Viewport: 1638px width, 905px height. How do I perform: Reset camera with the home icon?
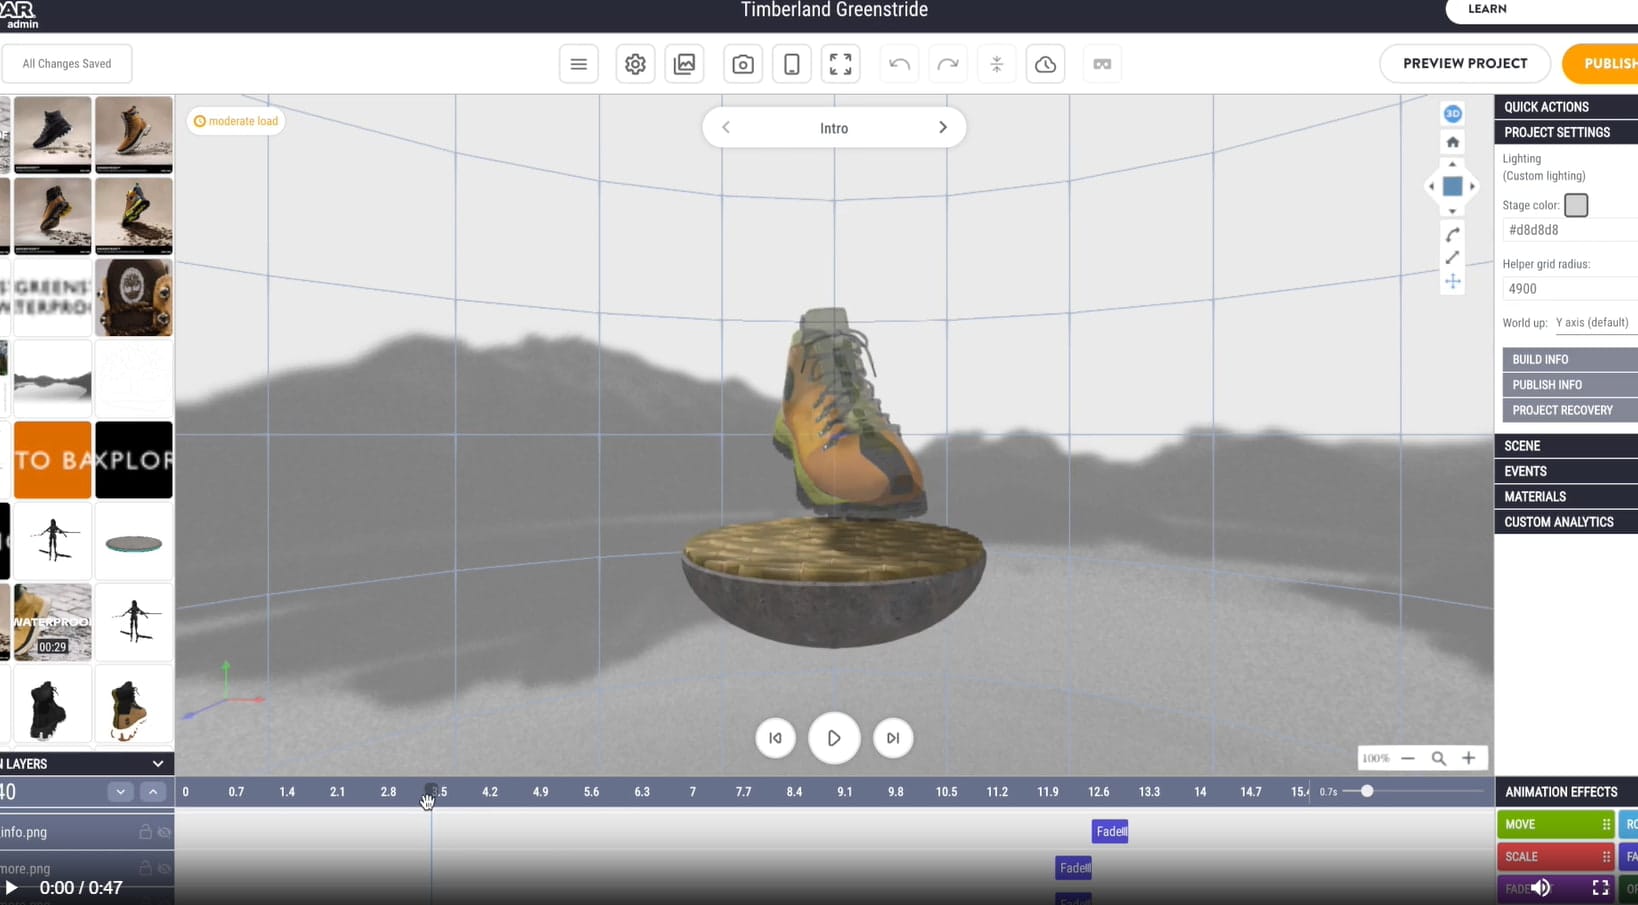(x=1453, y=142)
